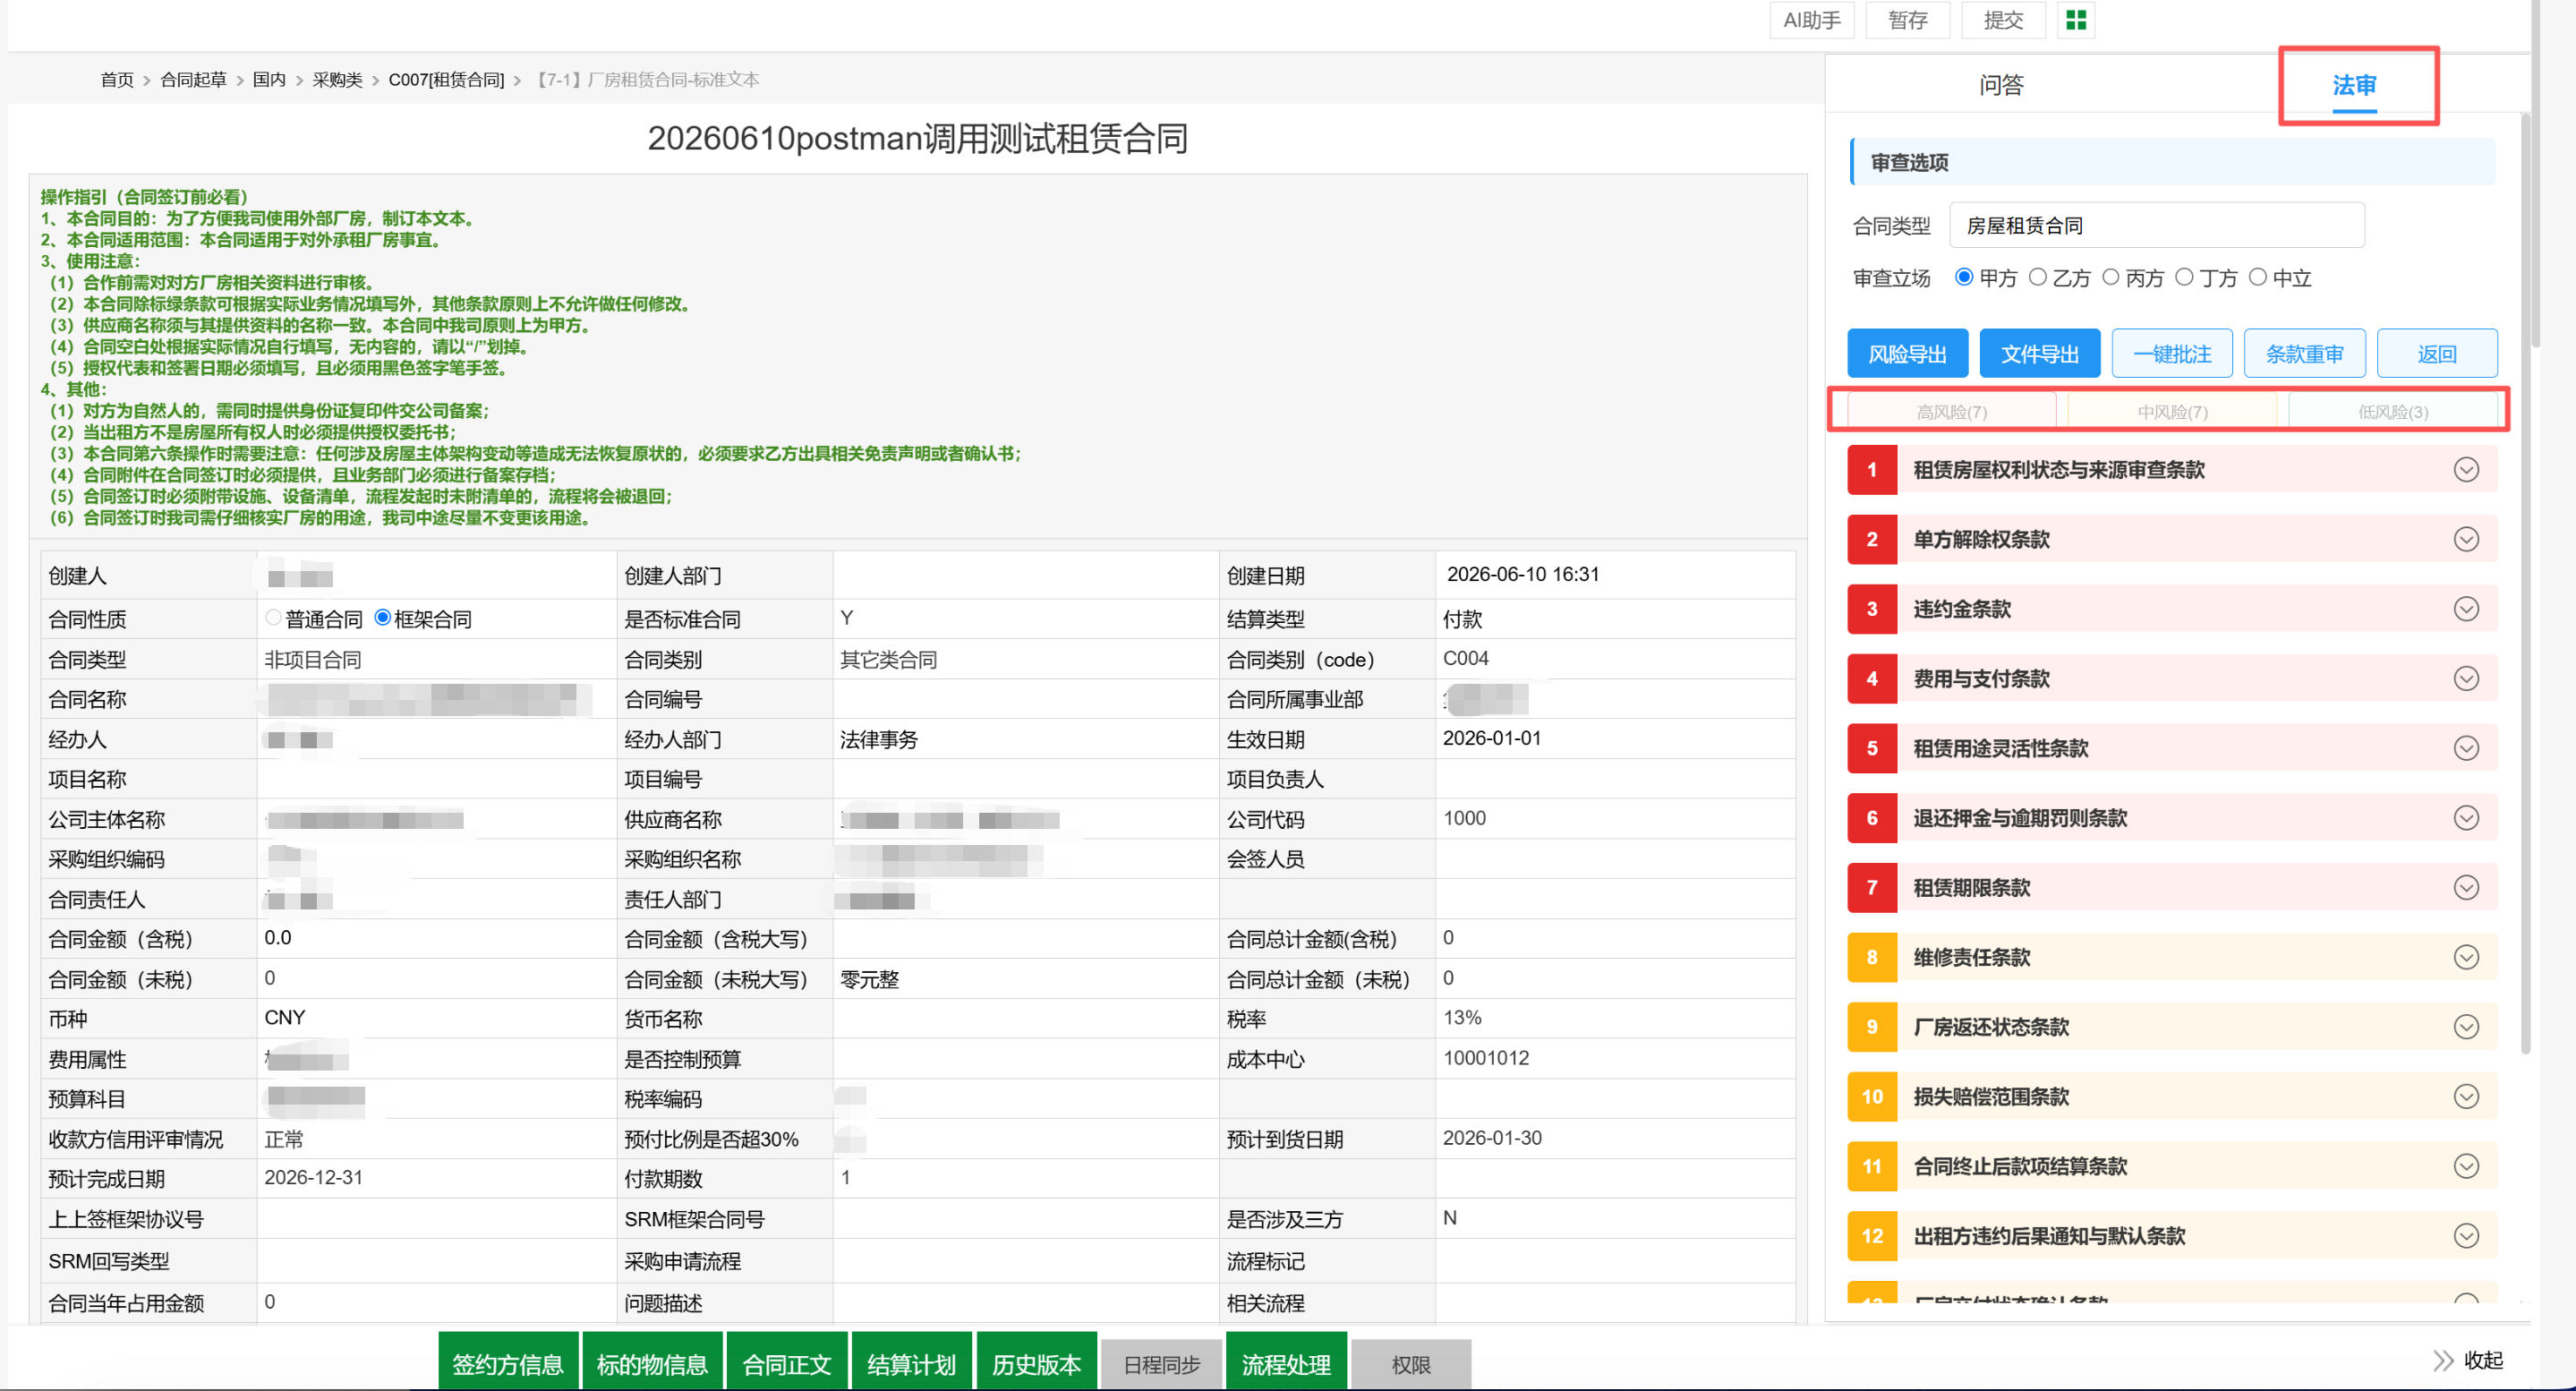Click the review panel vertical scrollbar
This screenshot has height=1391, width=2576.
[x=2526, y=583]
